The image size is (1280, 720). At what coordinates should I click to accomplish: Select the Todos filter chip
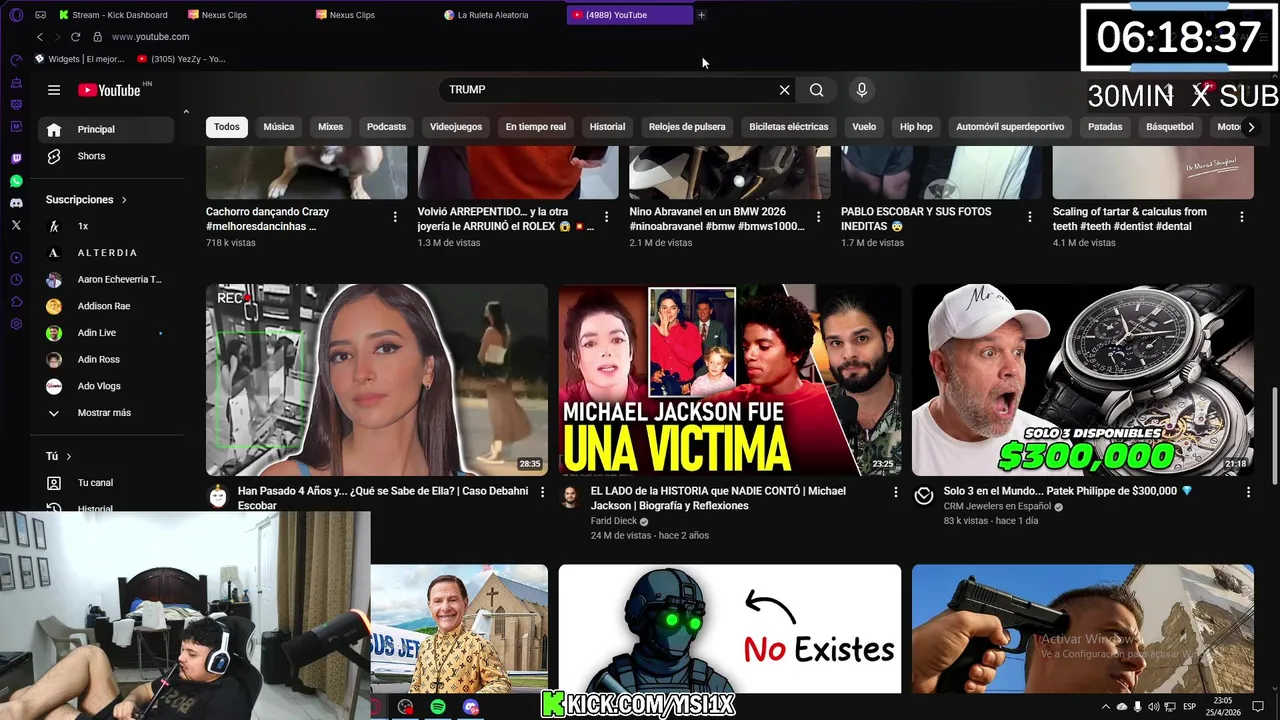coord(227,127)
